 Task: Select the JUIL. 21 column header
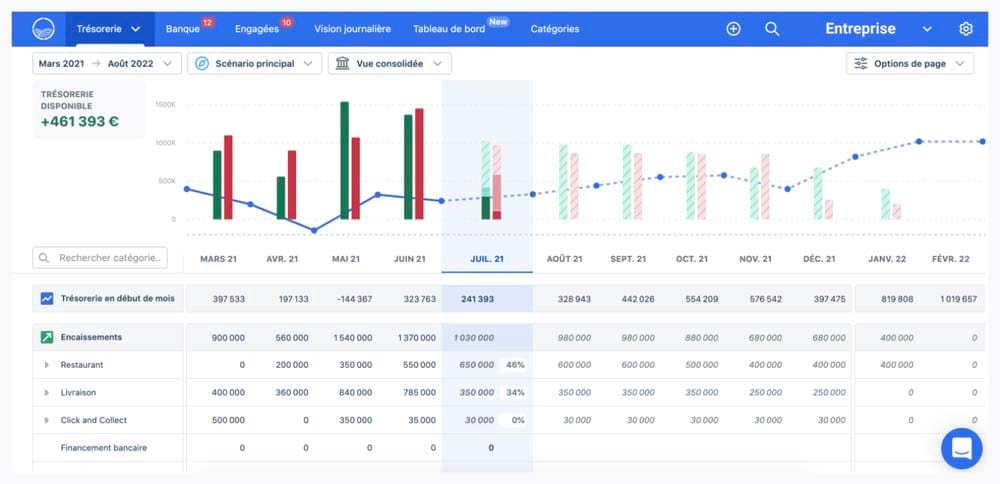[x=486, y=259]
